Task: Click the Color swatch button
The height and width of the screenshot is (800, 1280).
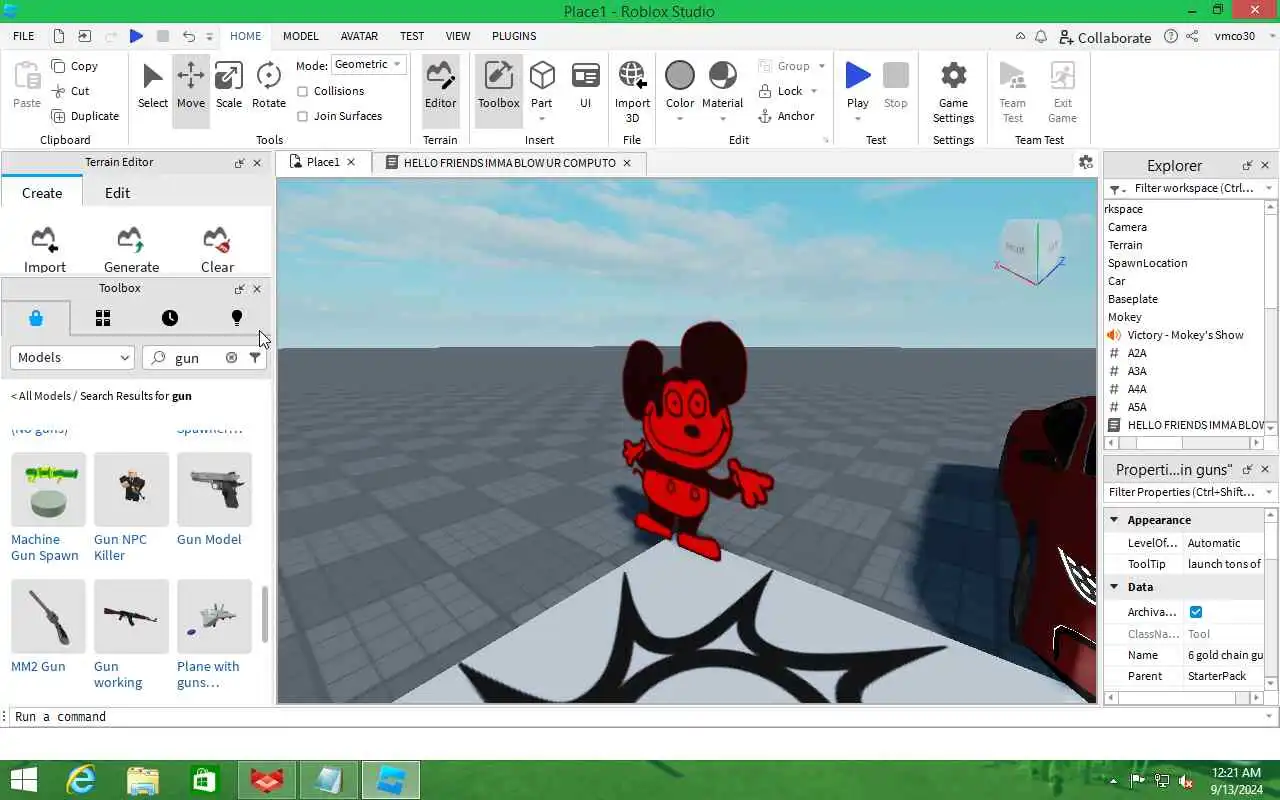Action: coord(680,76)
